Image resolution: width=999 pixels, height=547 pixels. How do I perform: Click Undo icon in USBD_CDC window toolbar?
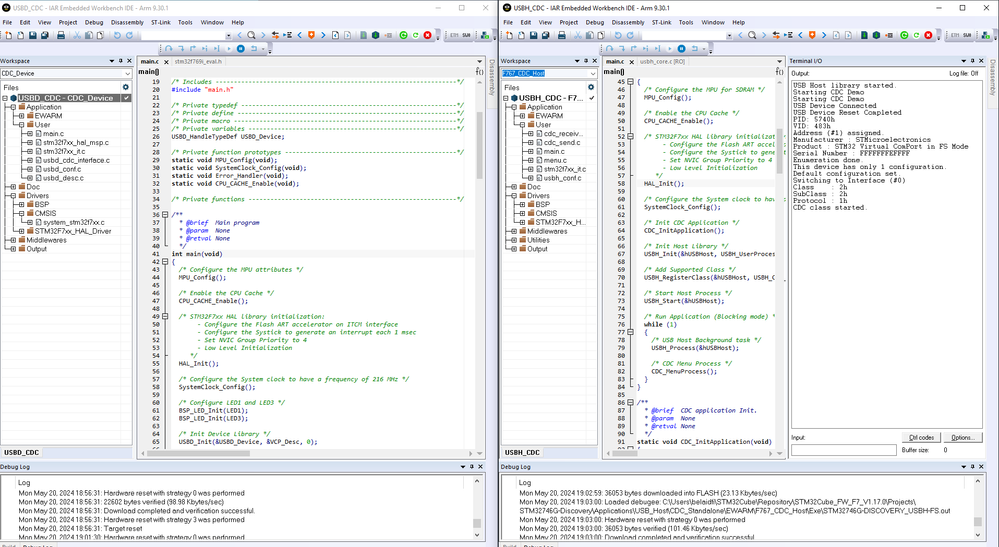point(117,35)
